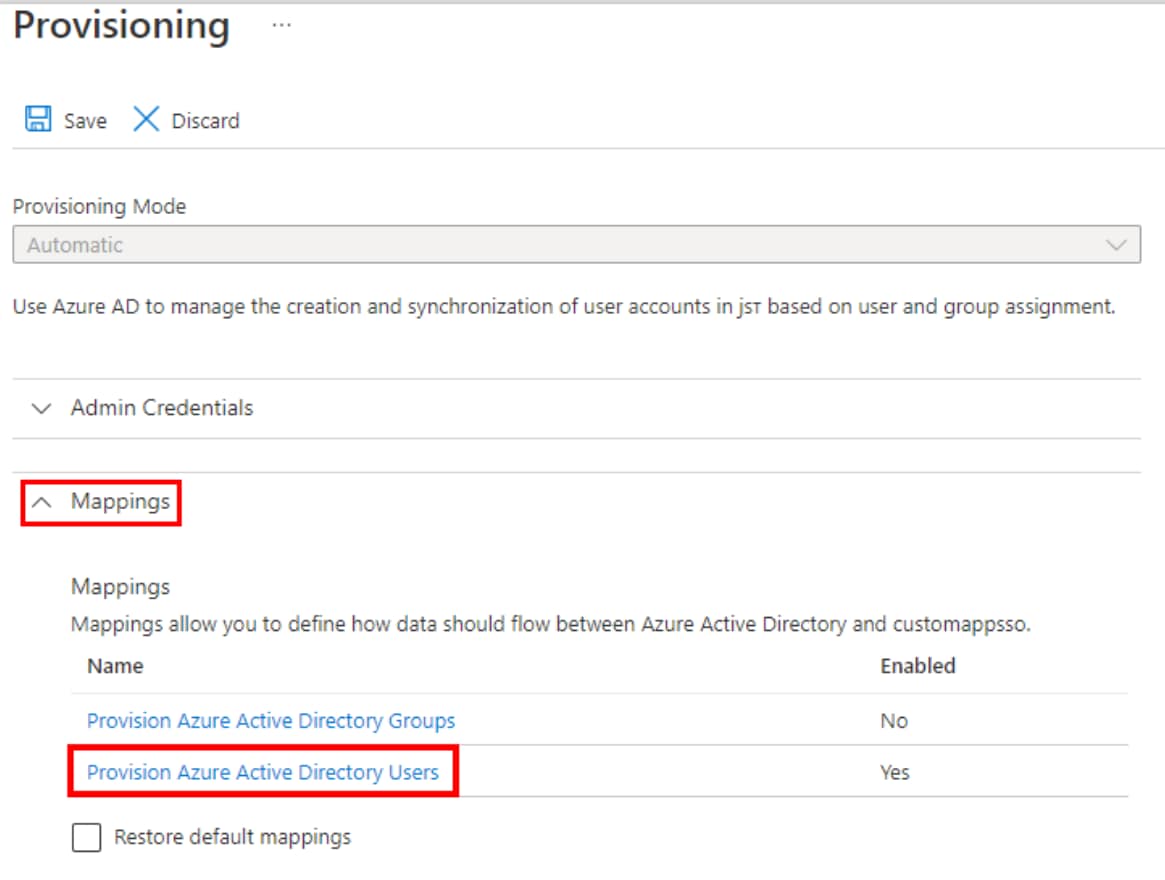The height and width of the screenshot is (880, 1165).
Task: Click the Discard text label
Action: click(x=205, y=121)
